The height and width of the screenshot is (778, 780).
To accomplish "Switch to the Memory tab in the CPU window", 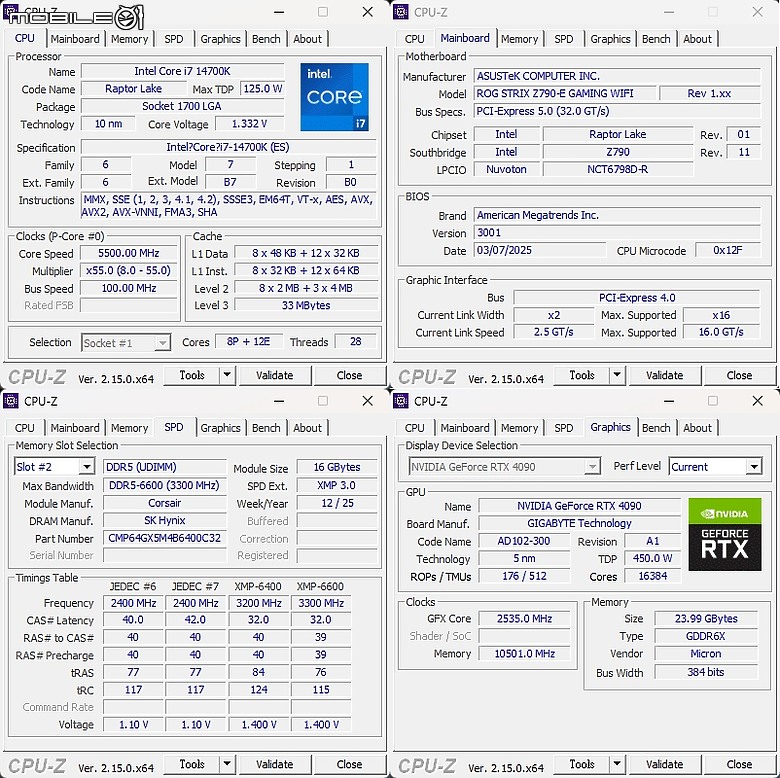I will pos(129,39).
